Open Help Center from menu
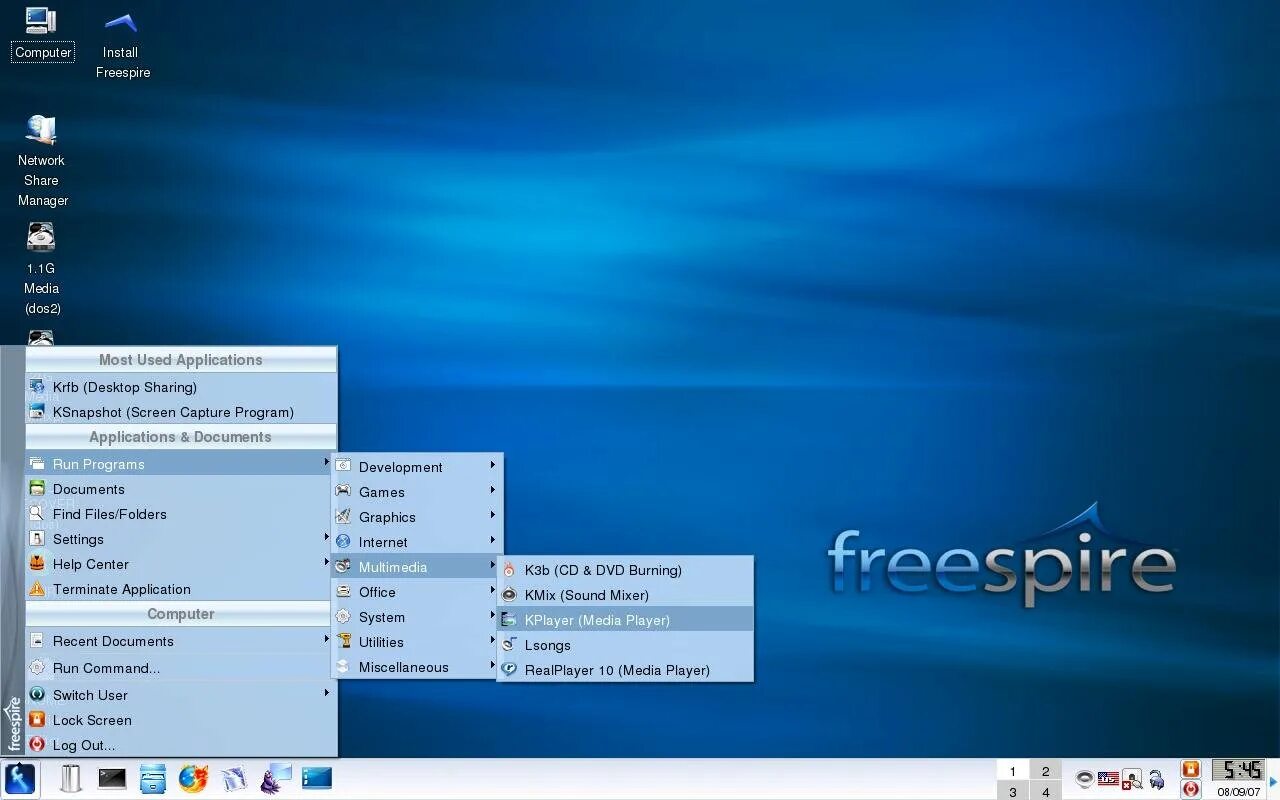 coord(181,564)
